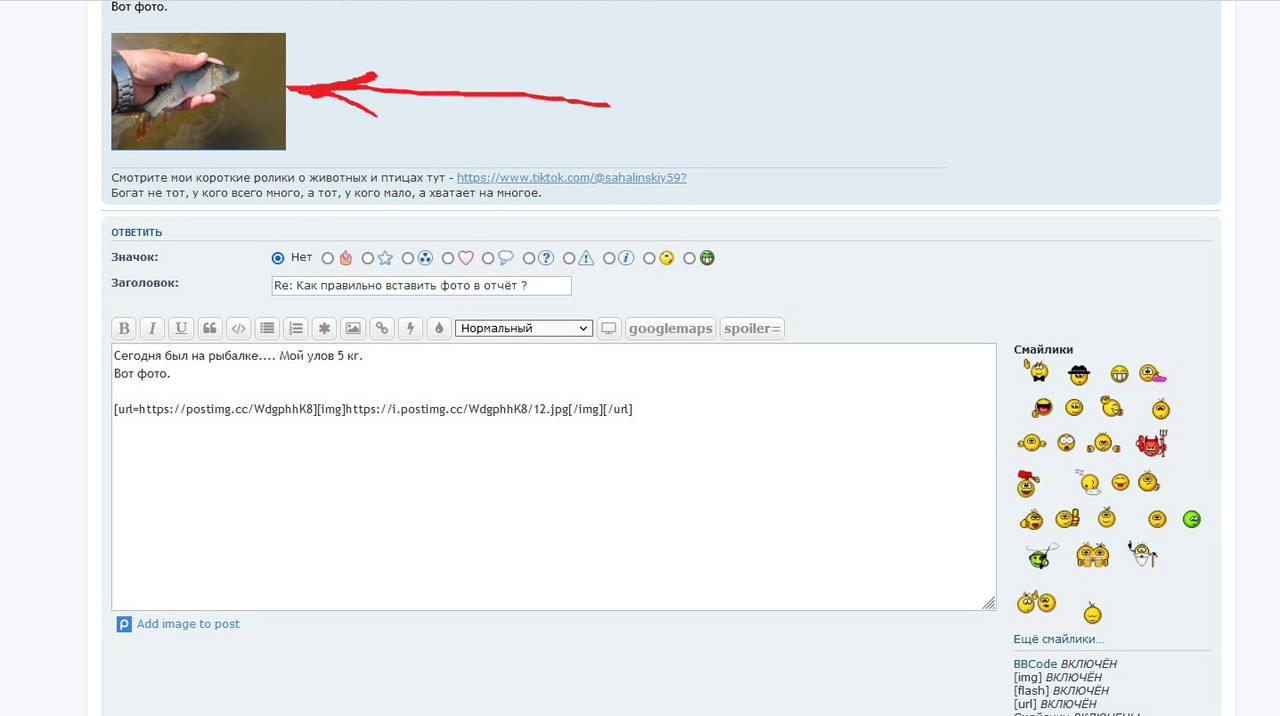
Task: Open font color picker droplet button
Action: pyautogui.click(x=439, y=328)
